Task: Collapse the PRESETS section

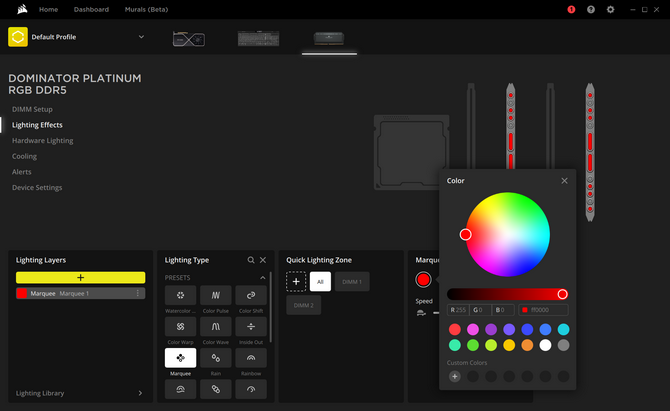Action: click(x=262, y=278)
